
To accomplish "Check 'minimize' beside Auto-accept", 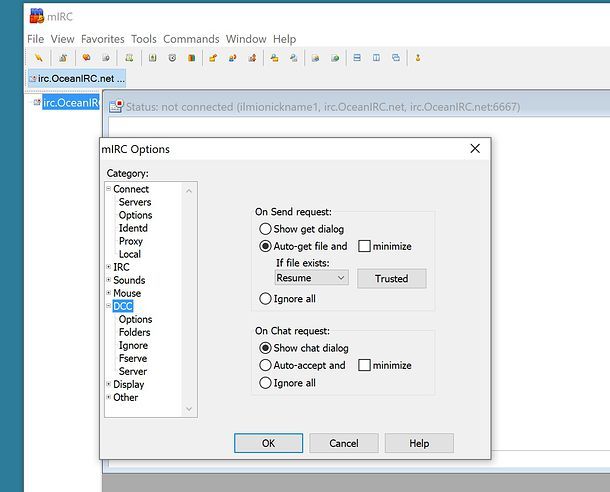I will click(364, 365).
